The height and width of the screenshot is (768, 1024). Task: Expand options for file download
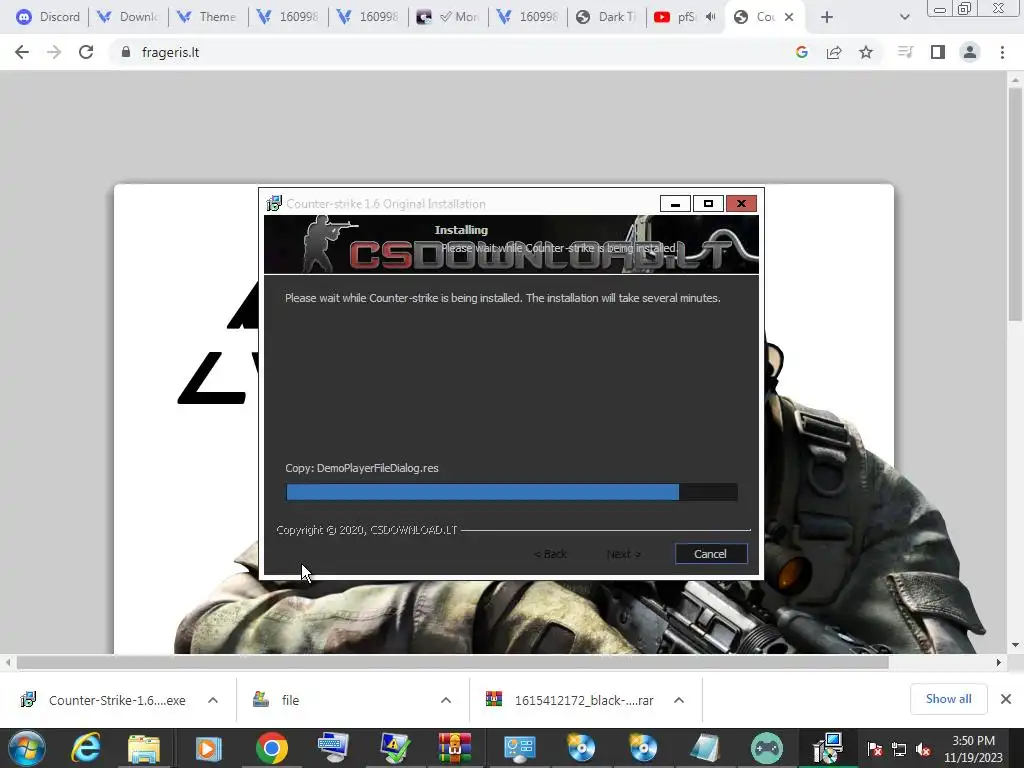point(446,700)
